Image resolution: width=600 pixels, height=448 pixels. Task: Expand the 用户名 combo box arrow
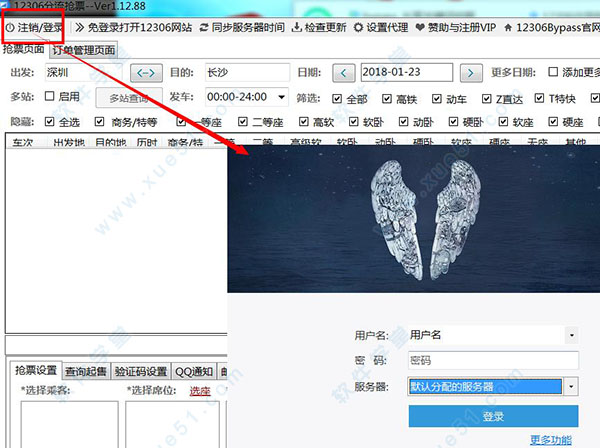click(572, 335)
